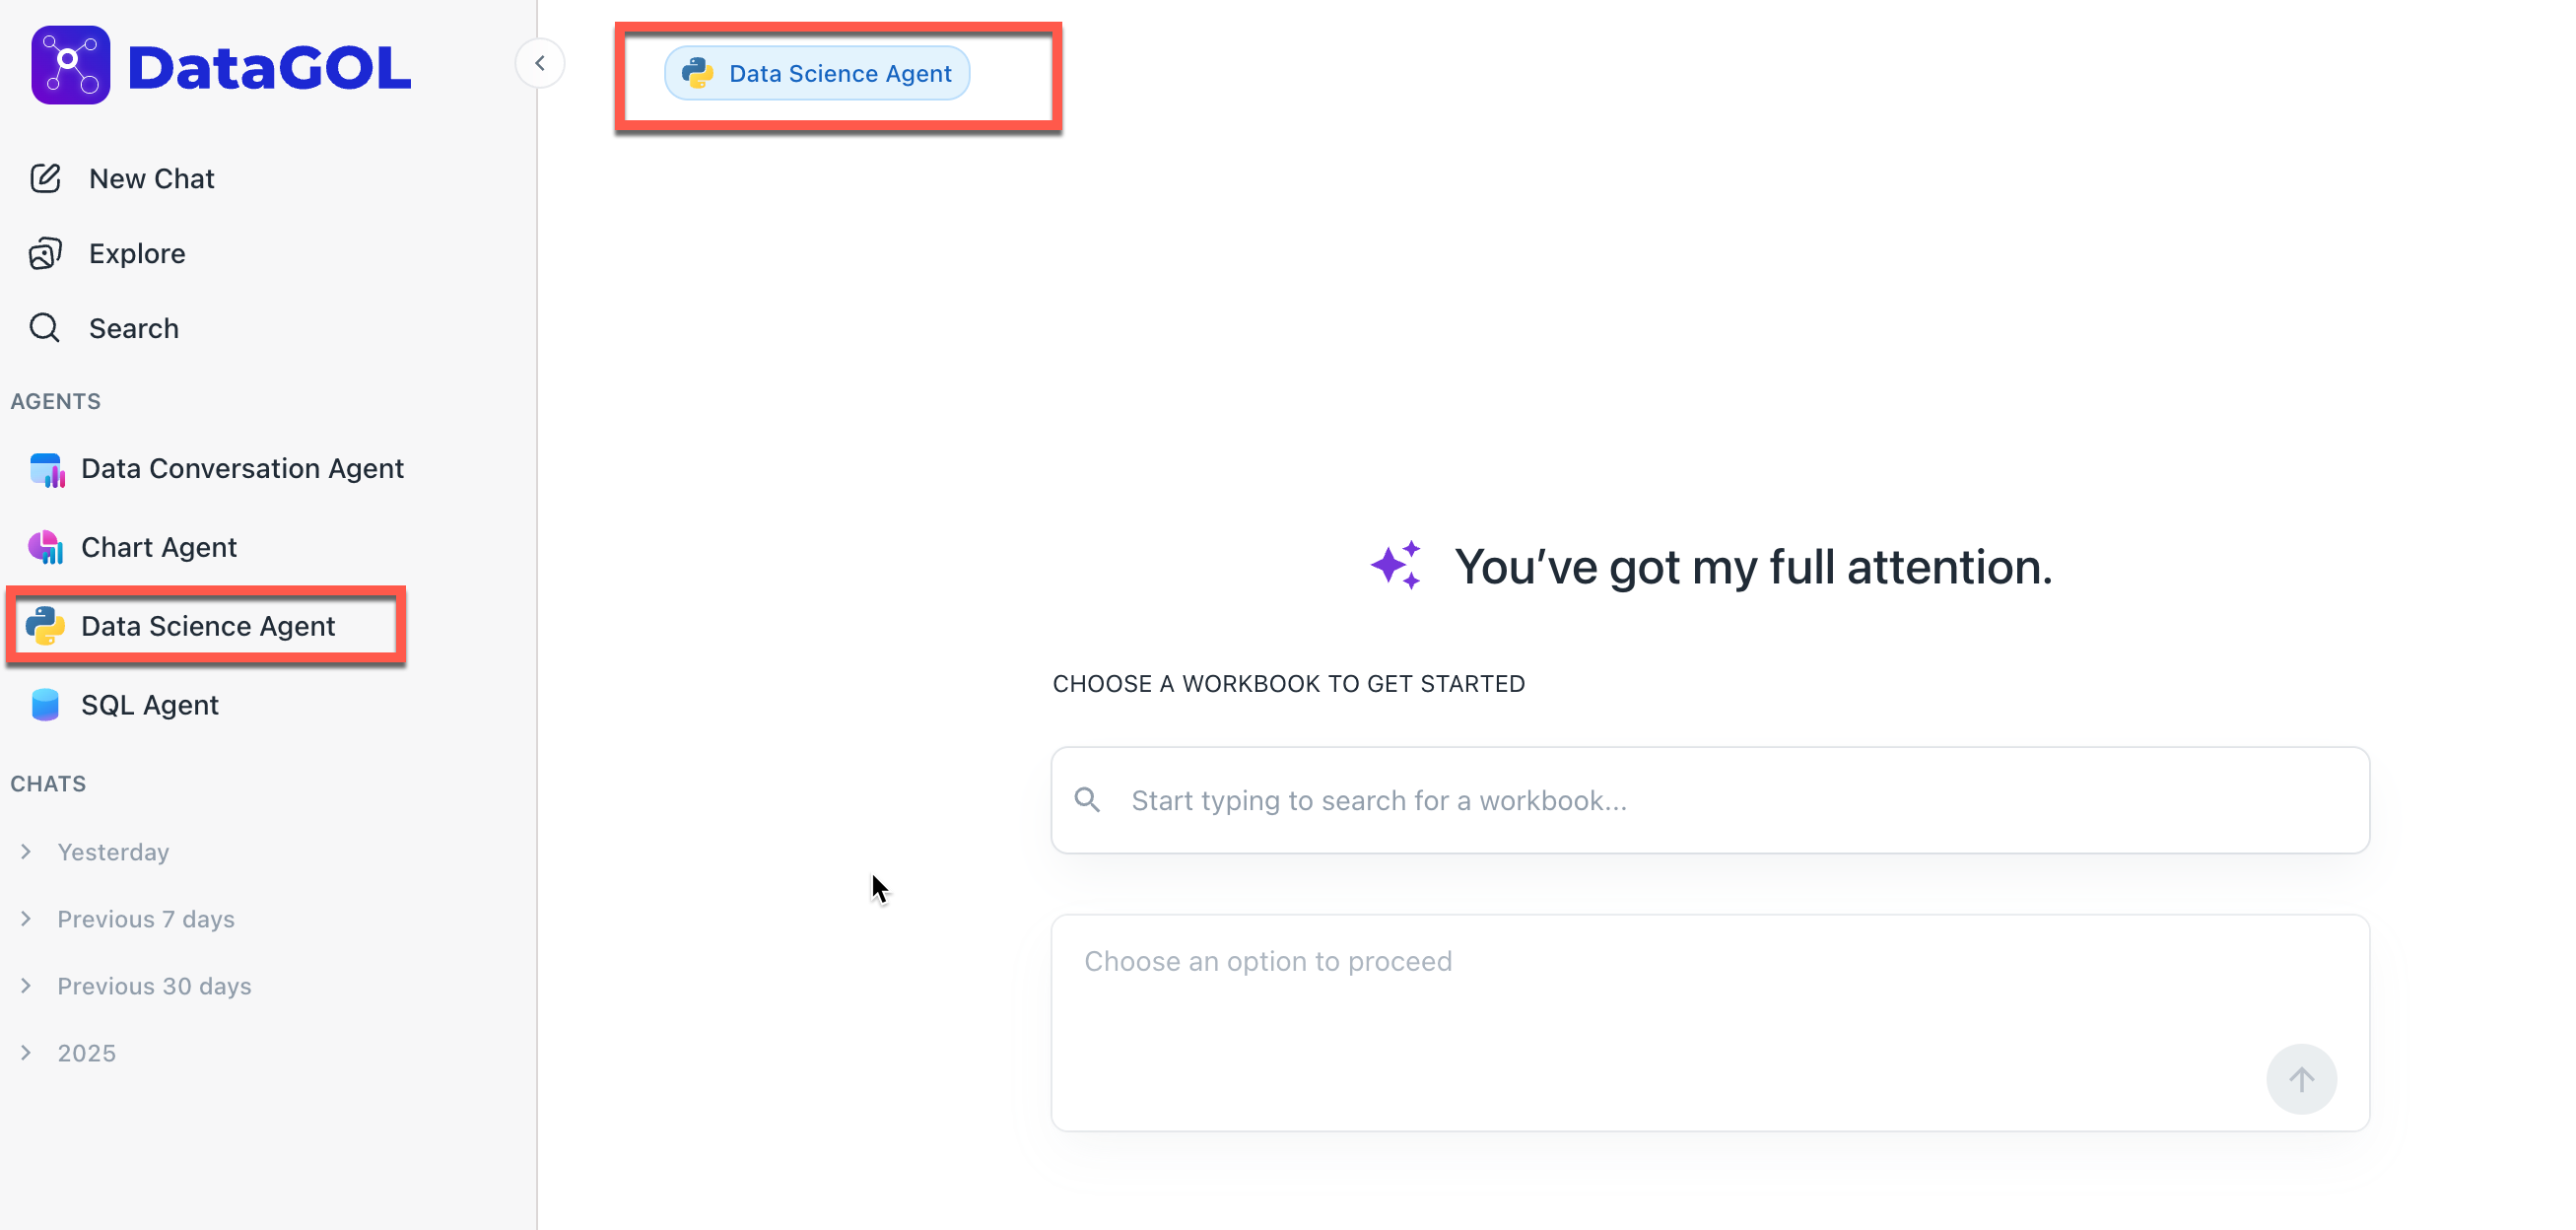Click the Search magnifier icon in sidebar
Image resolution: width=2576 pixels, height=1230 pixels.
click(45, 328)
